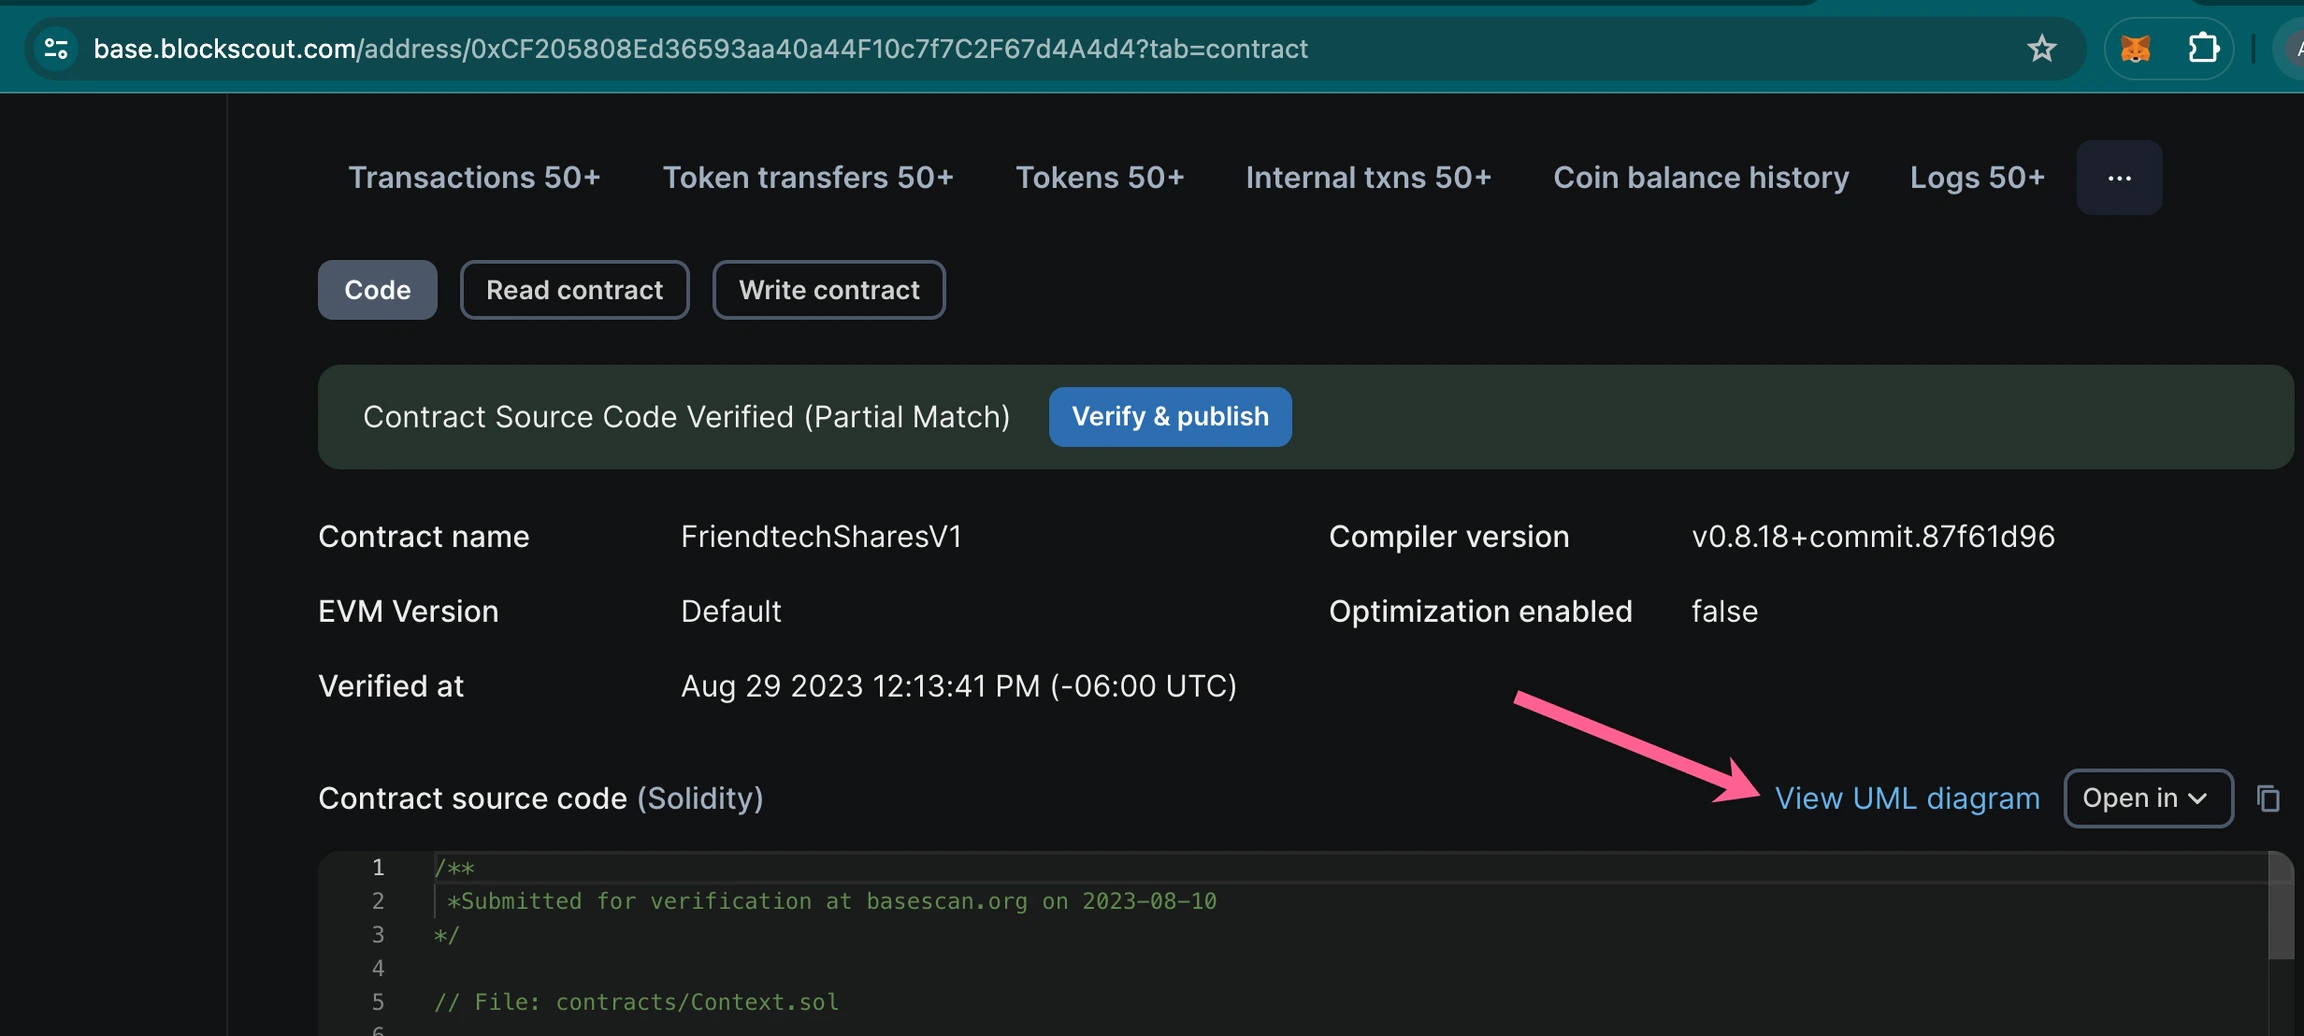Viewport: 2304px width, 1036px height.
Task: Open the MetaMask fox extension
Action: point(2135,48)
